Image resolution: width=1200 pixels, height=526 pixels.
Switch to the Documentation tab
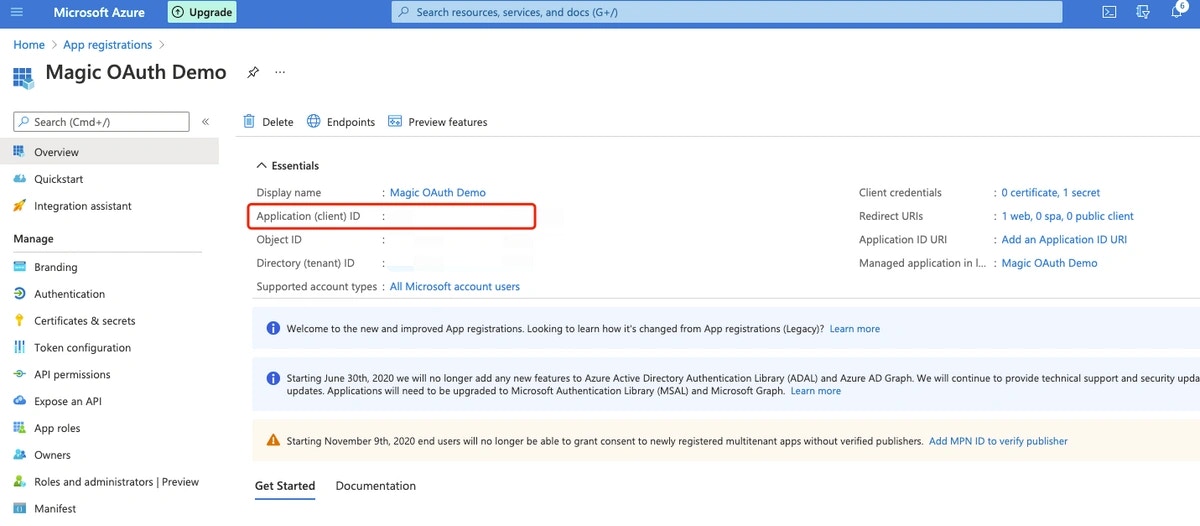coord(376,486)
